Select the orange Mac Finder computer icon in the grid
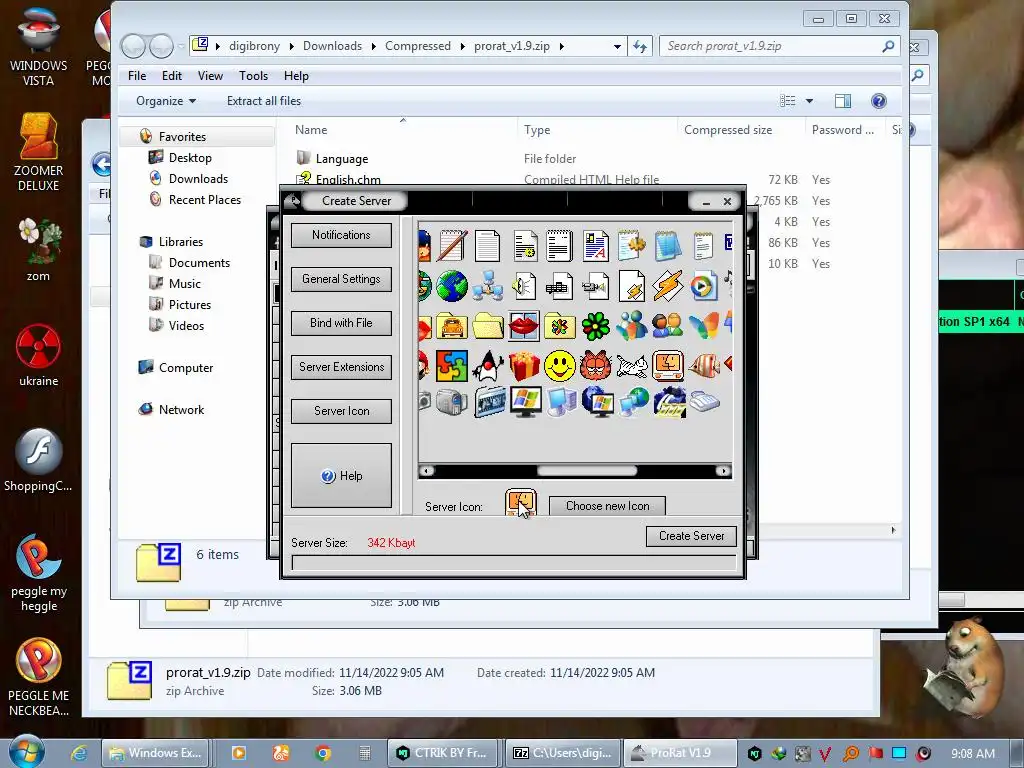The image size is (1024, 768). [667, 366]
